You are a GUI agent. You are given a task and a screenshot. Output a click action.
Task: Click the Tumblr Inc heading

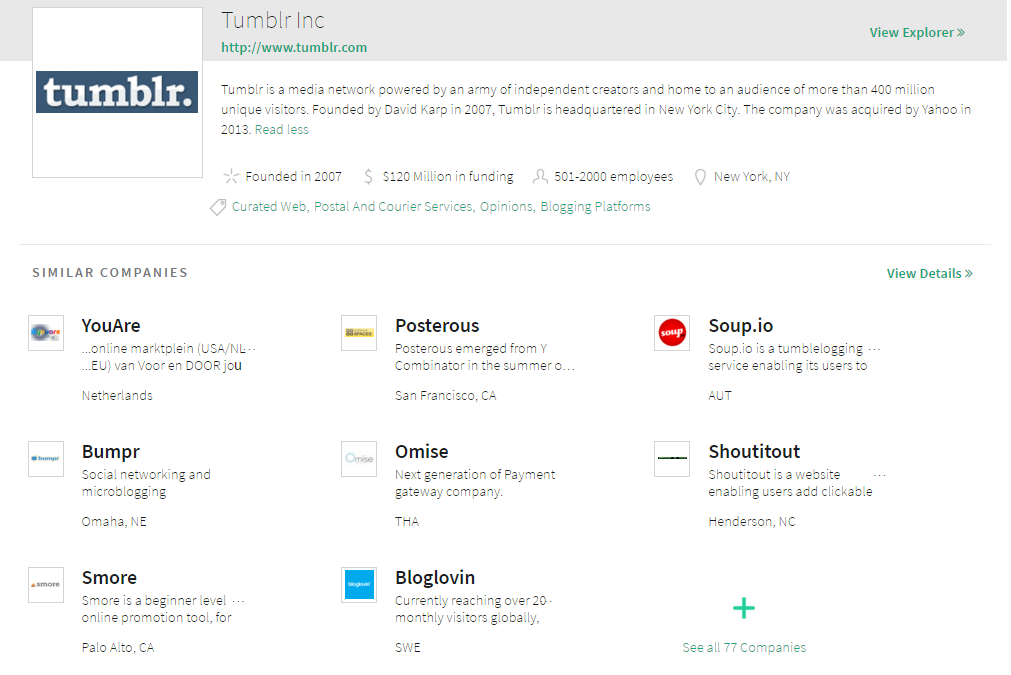point(273,20)
